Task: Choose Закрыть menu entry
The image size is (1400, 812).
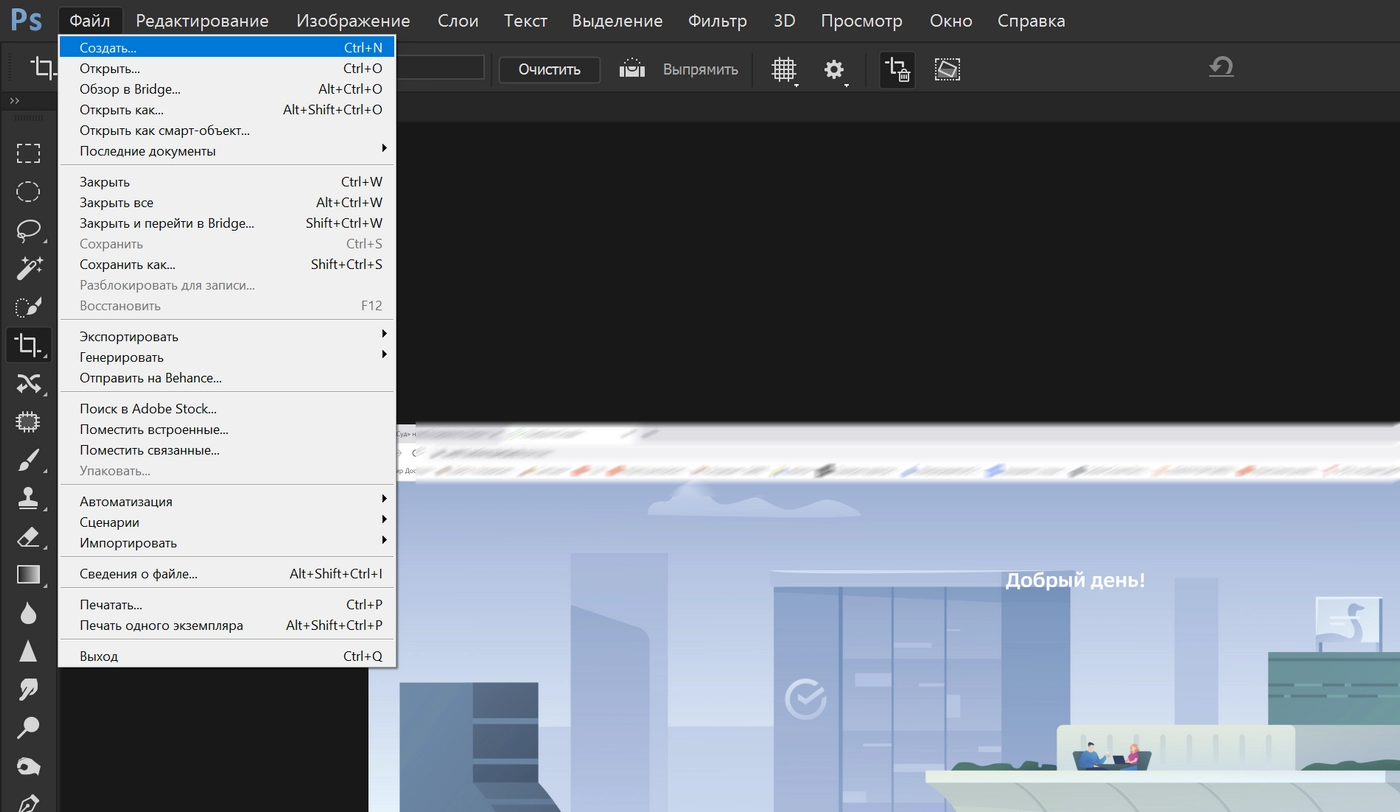Action: coord(227,182)
